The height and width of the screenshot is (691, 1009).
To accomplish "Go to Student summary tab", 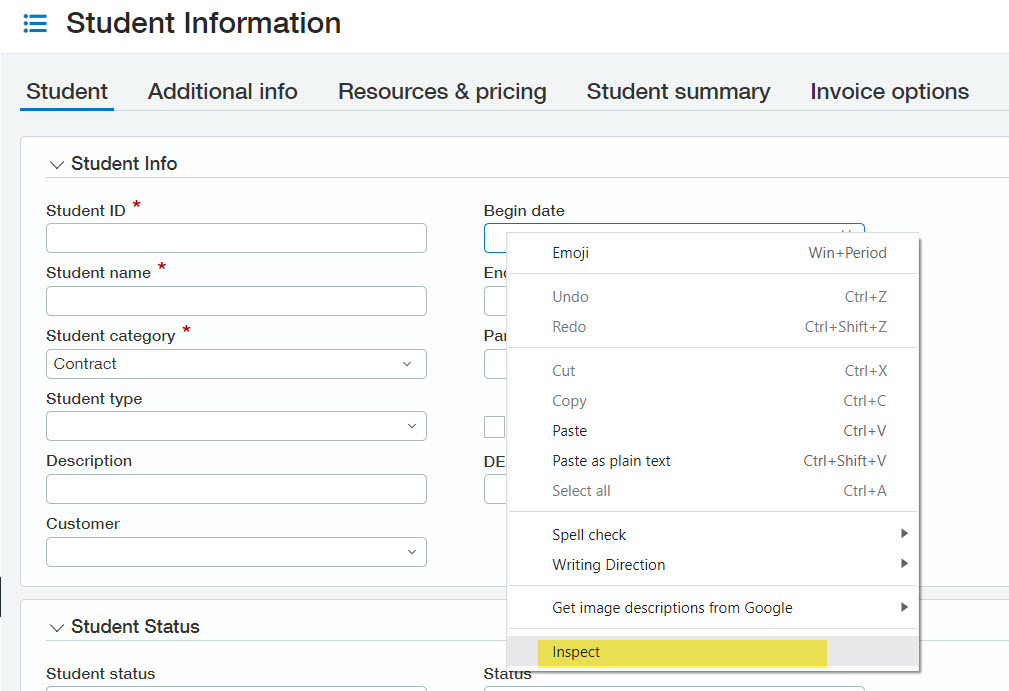I will 678,92.
